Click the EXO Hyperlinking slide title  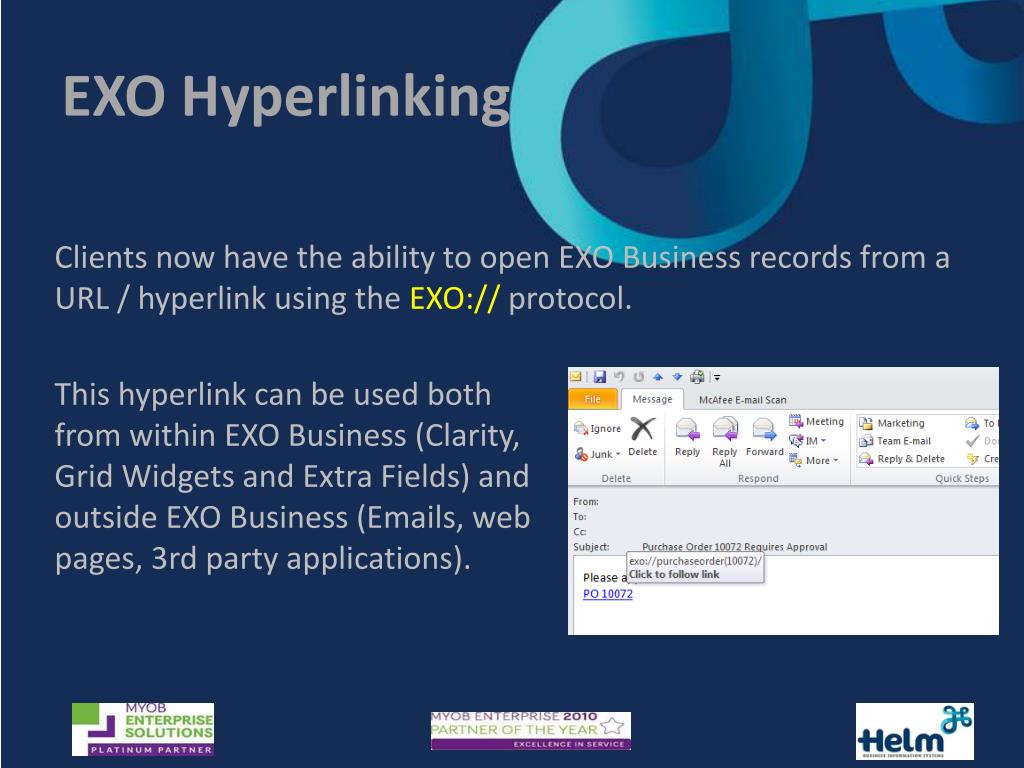click(287, 97)
